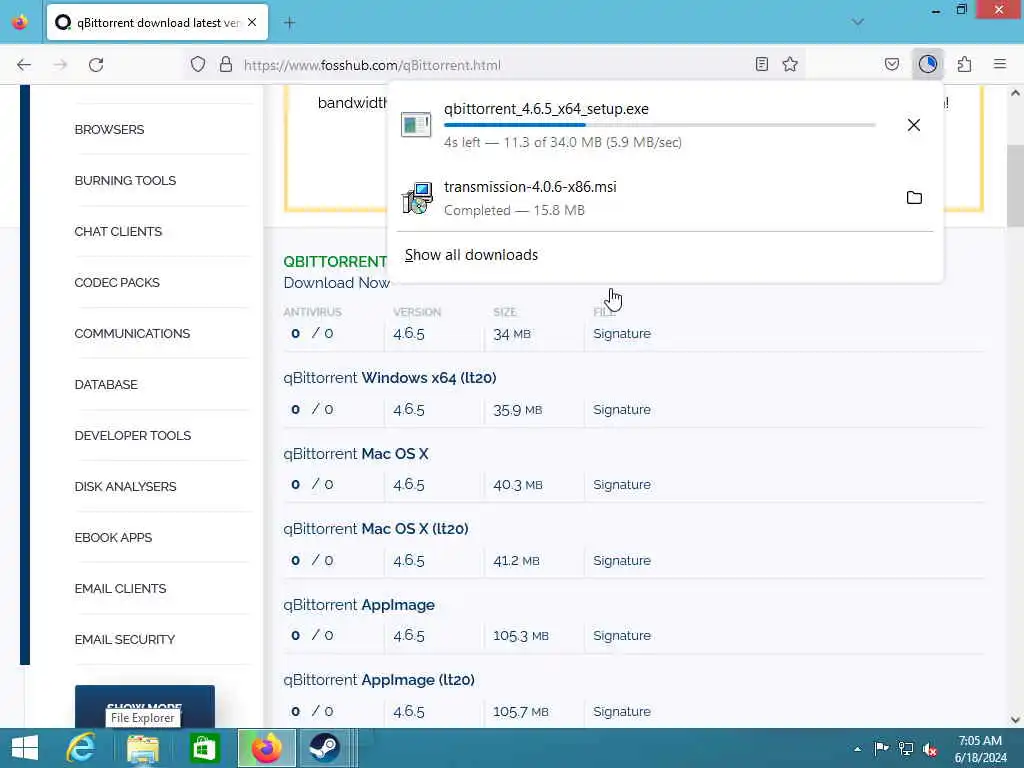Open the tracking protection shield icon

coord(198,65)
